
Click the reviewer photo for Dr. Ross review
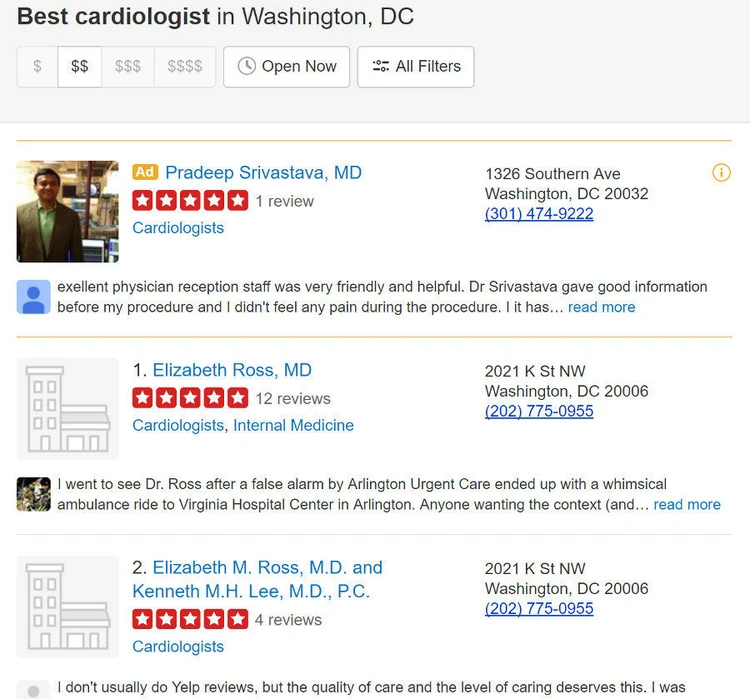tap(34, 494)
